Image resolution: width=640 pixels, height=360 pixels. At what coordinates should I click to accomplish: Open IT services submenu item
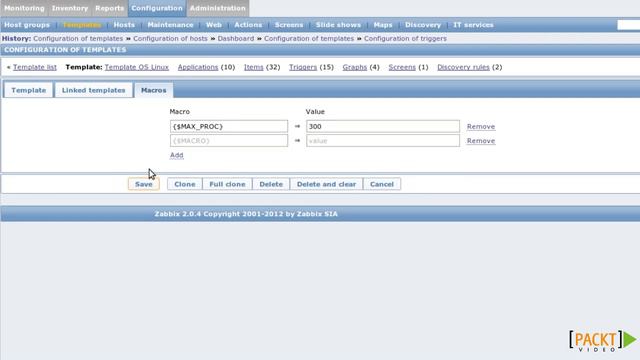click(473, 25)
